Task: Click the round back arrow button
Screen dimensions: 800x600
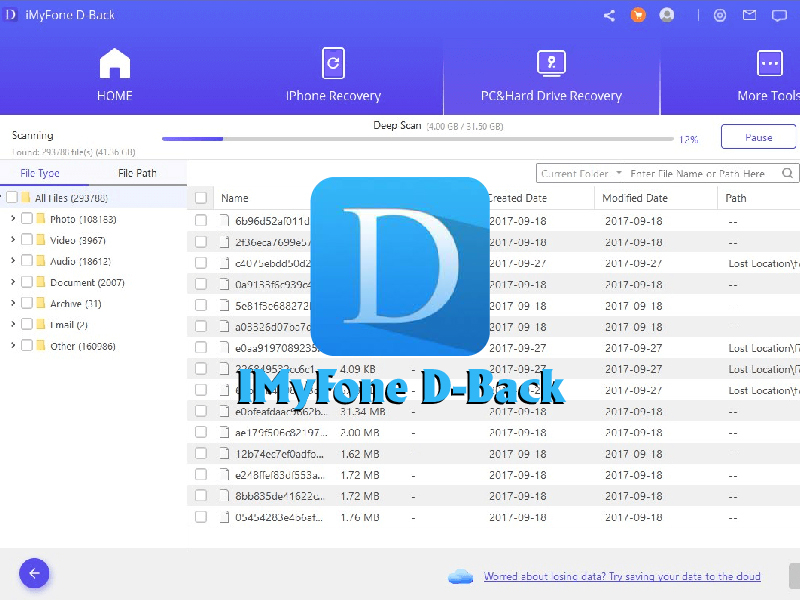Action: point(34,573)
